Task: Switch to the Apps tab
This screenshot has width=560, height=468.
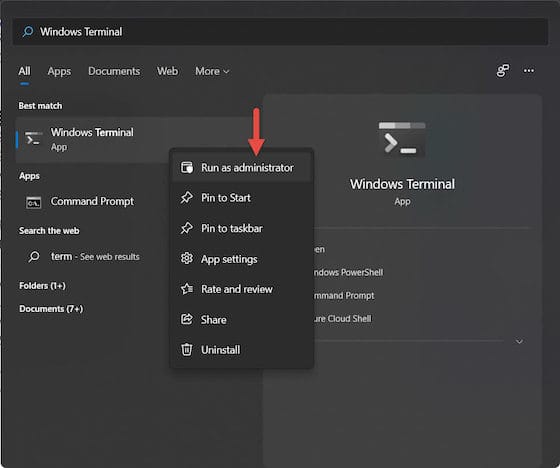Action: click(x=59, y=71)
